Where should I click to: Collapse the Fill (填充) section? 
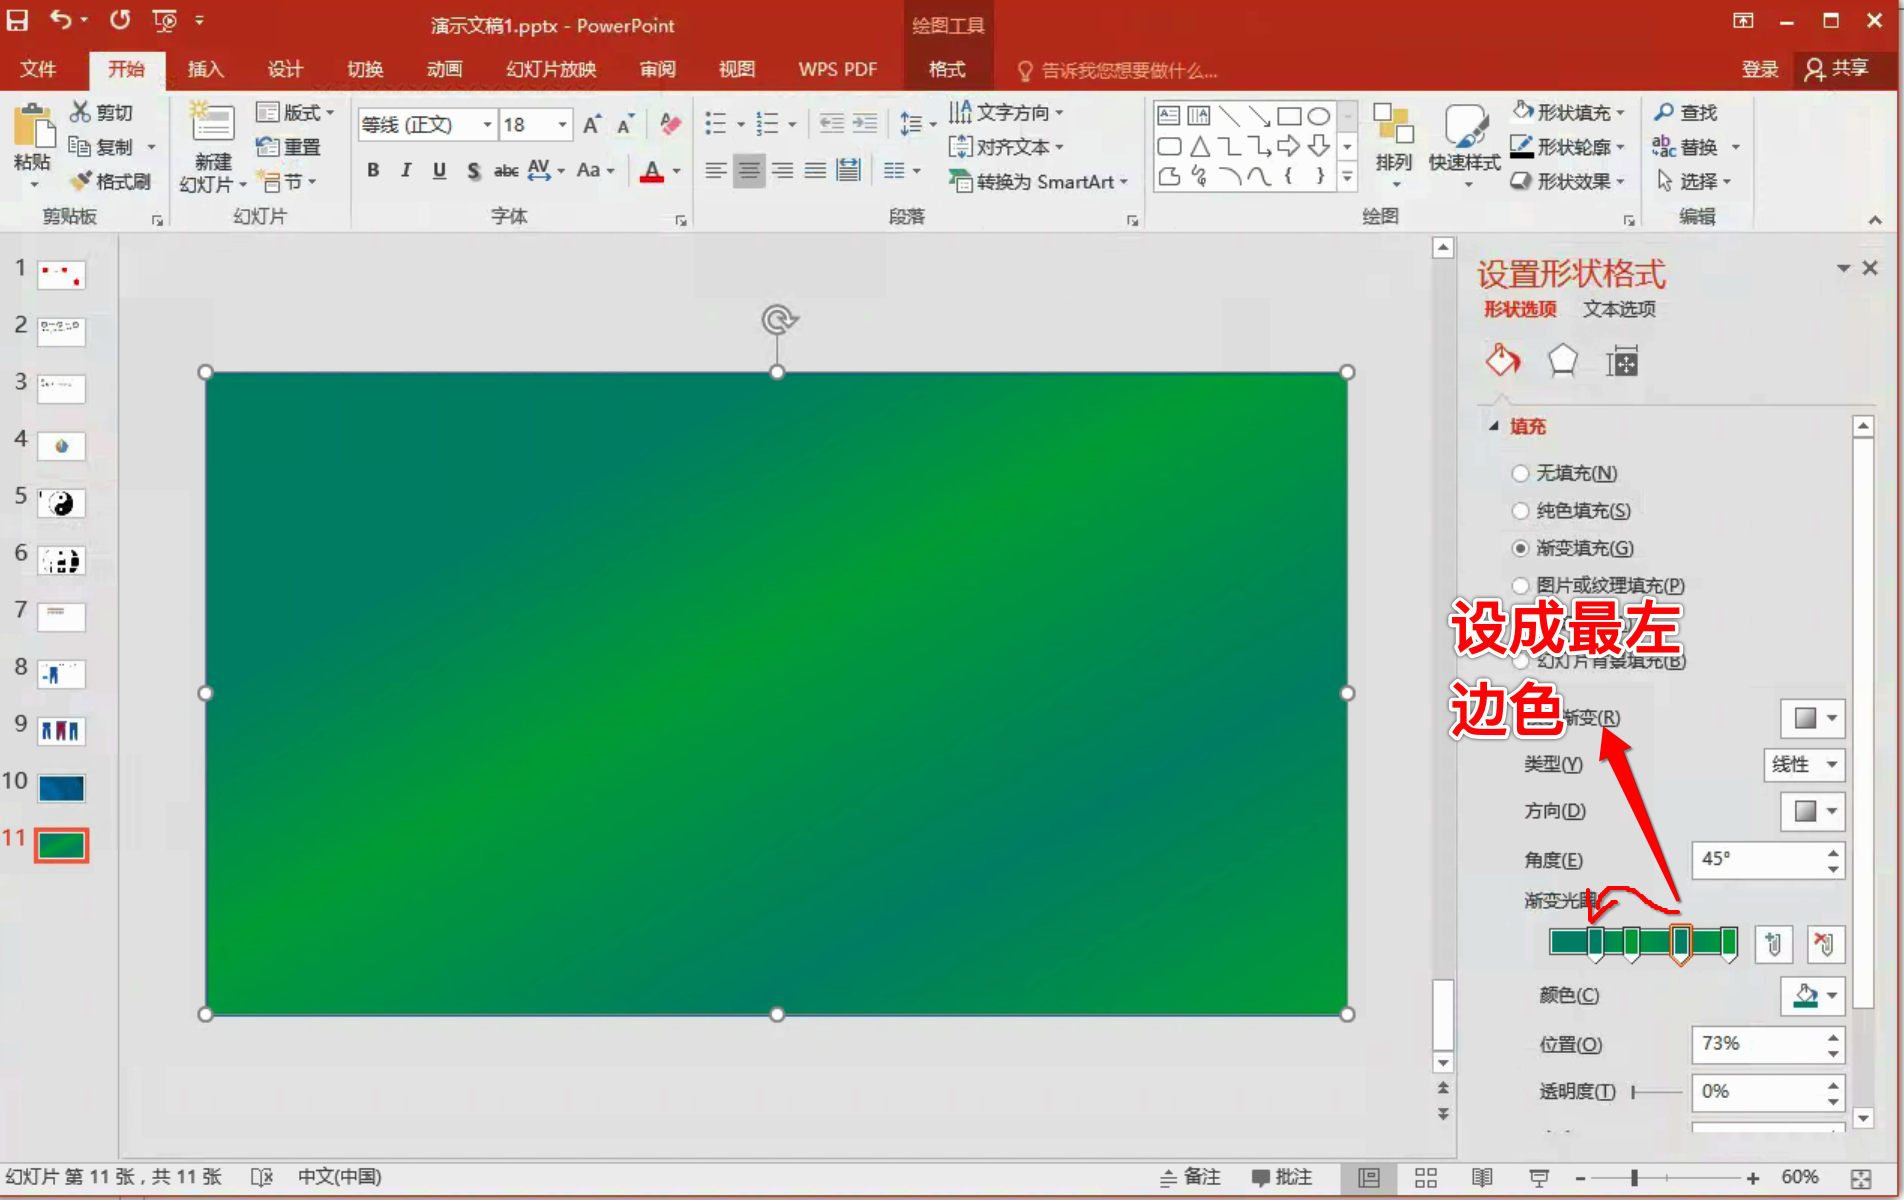[1494, 426]
